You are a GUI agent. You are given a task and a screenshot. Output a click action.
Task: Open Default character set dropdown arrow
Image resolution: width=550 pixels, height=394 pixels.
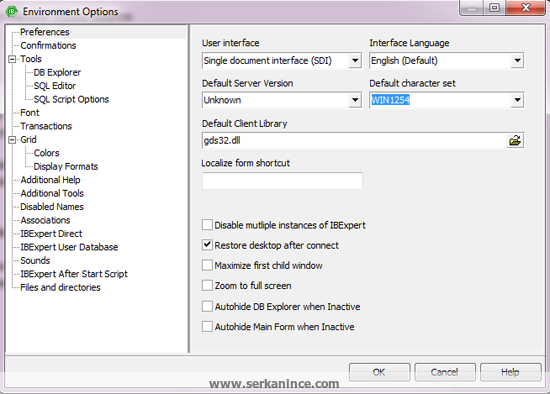(x=517, y=100)
